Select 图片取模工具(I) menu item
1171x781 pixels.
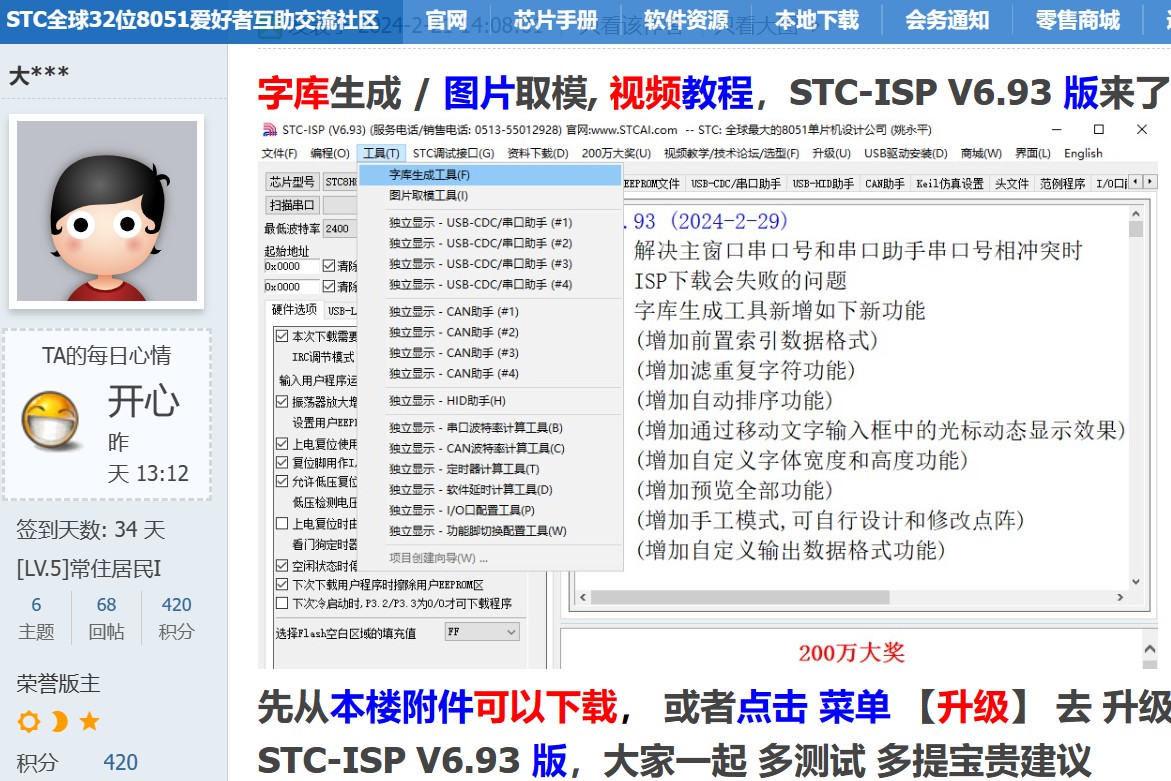pyautogui.click(x=490, y=196)
